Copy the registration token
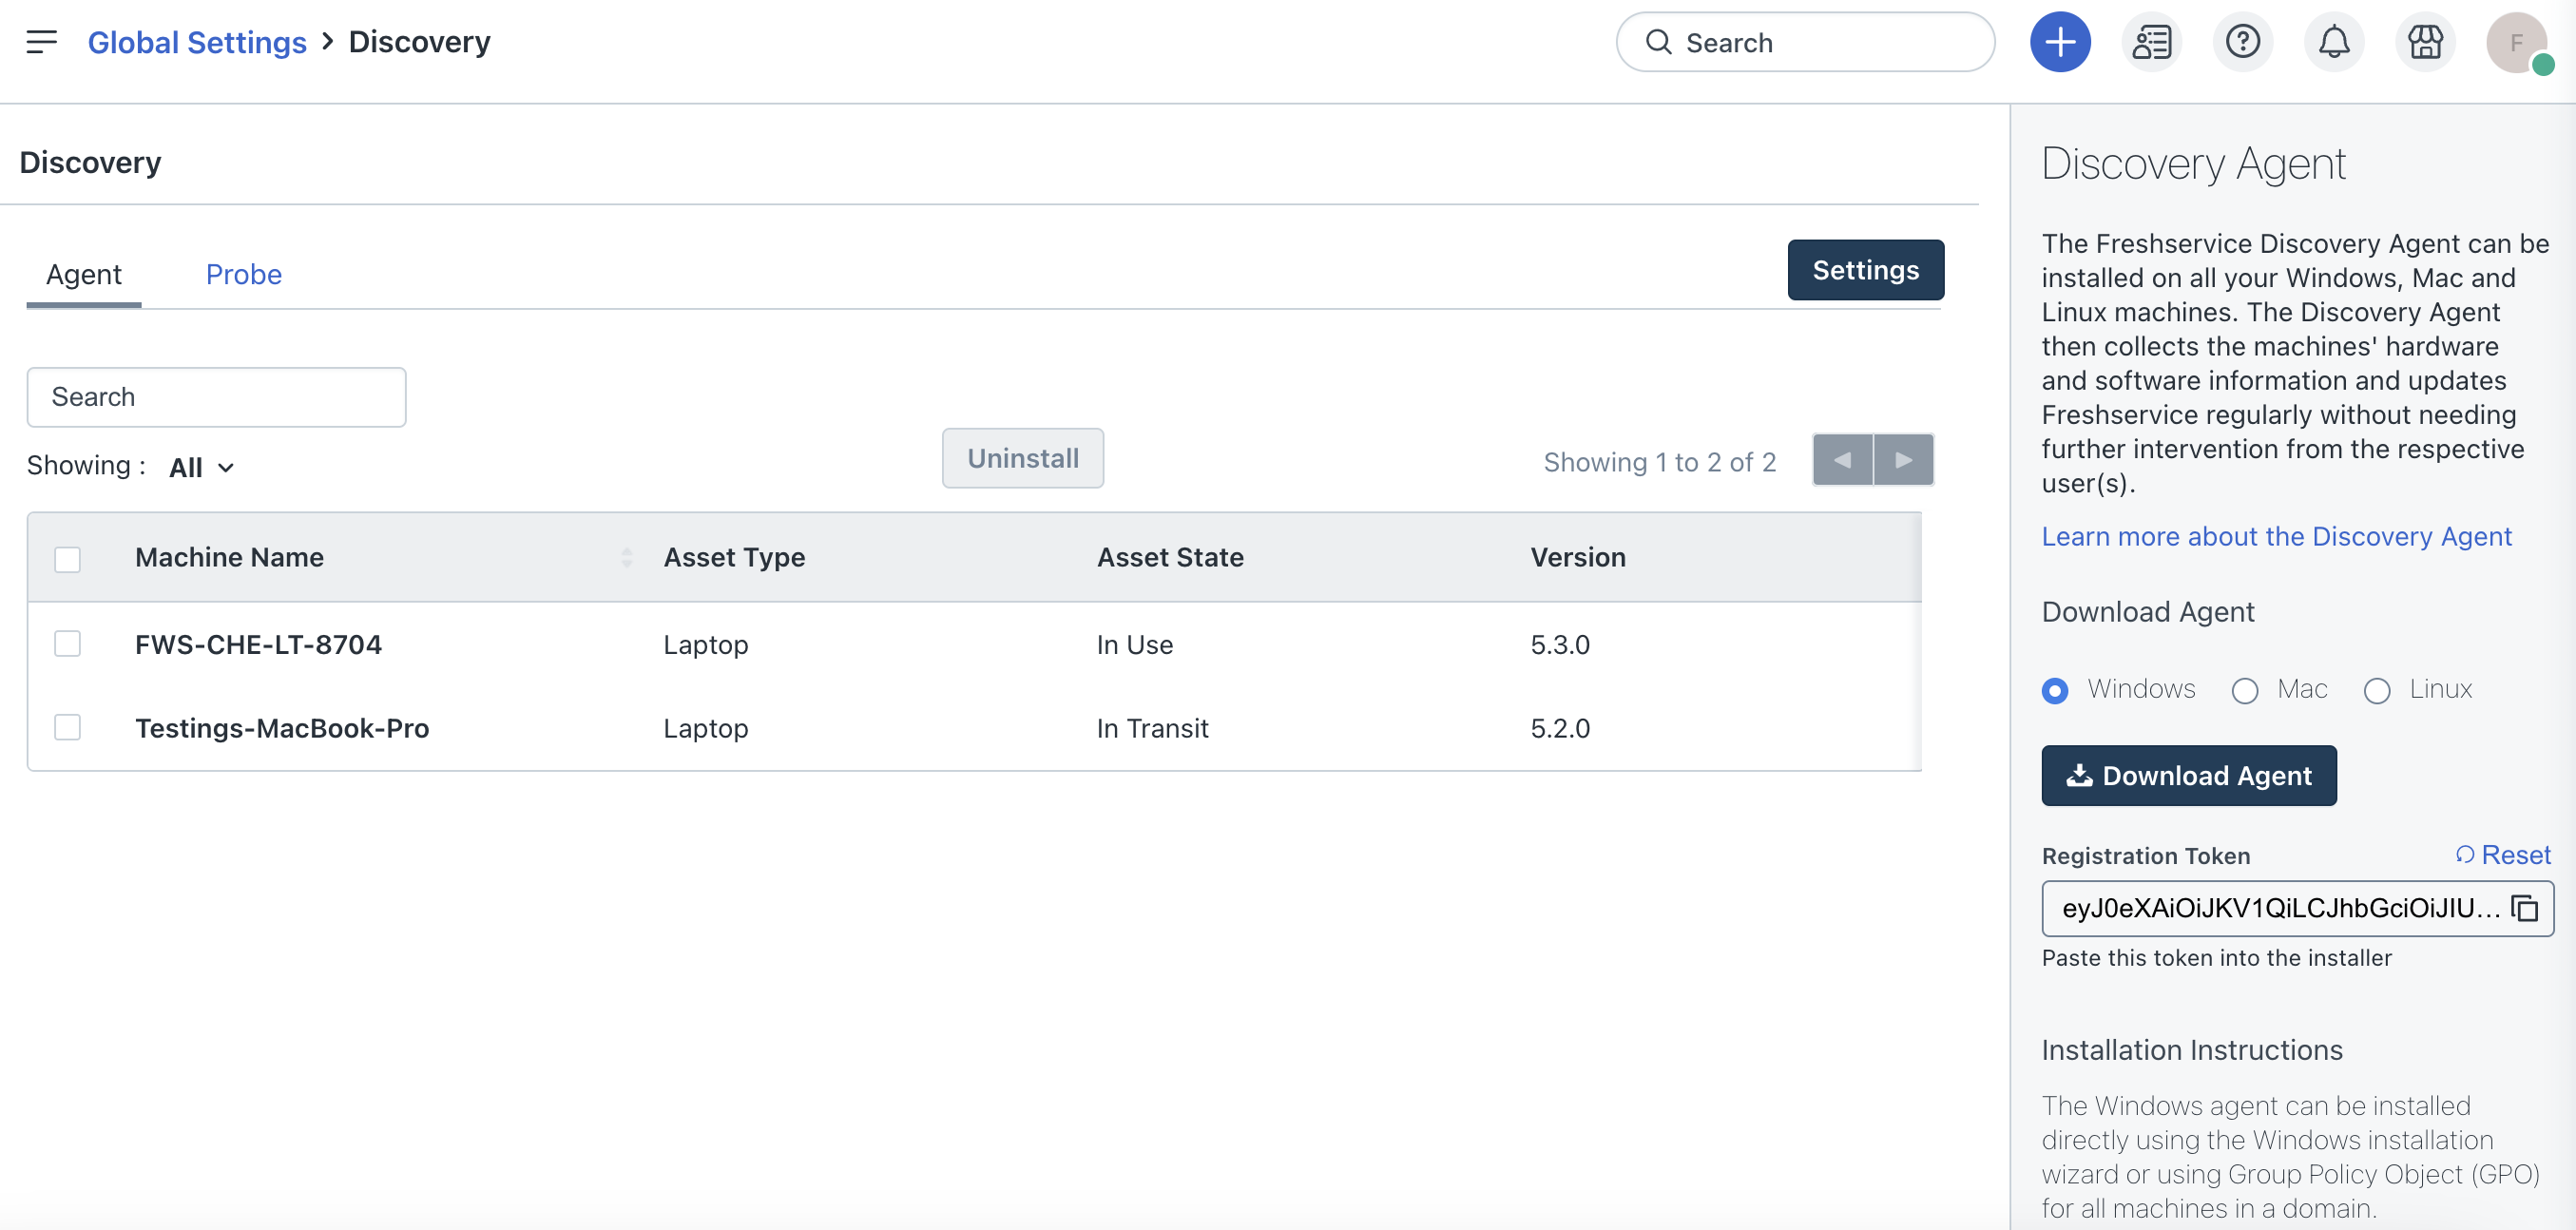The height and width of the screenshot is (1230, 2576). tap(2524, 908)
